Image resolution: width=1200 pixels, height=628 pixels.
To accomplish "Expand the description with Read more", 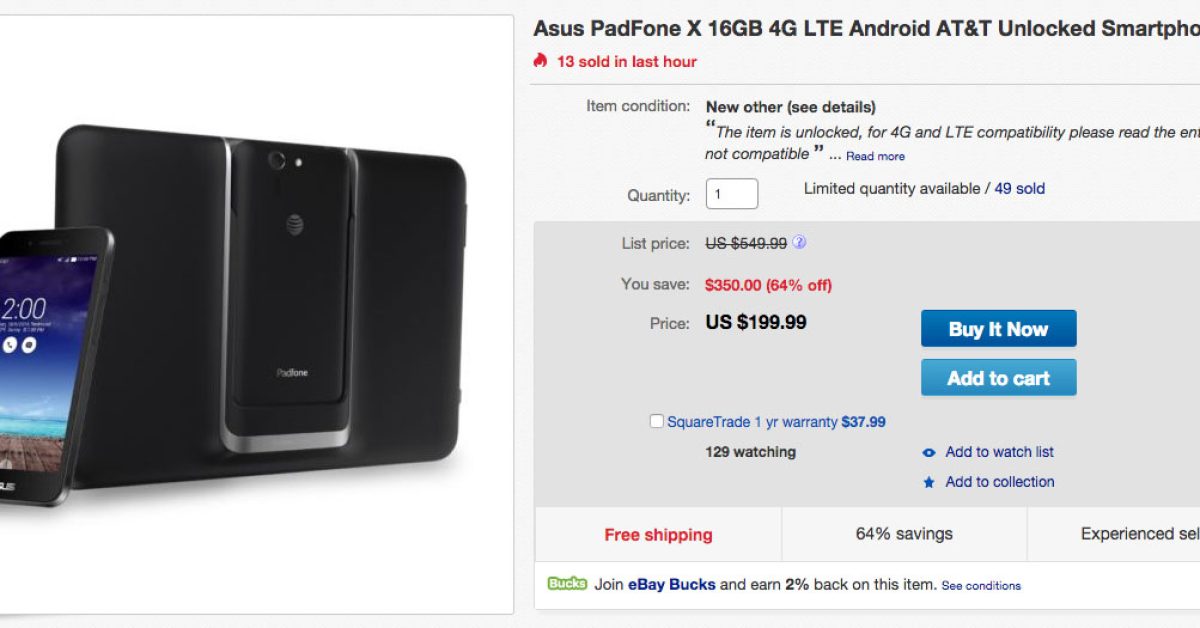I will (875, 156).
